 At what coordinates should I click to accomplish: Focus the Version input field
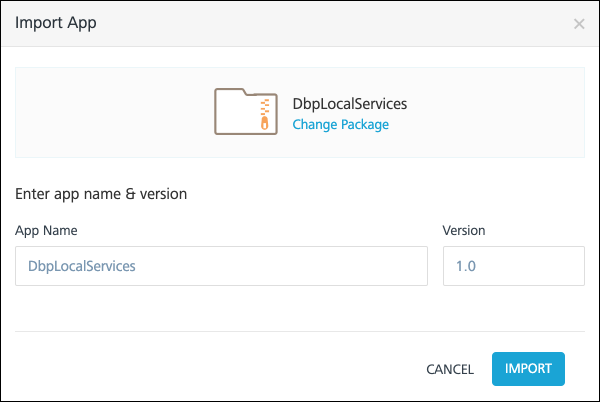tap(514, 266)
